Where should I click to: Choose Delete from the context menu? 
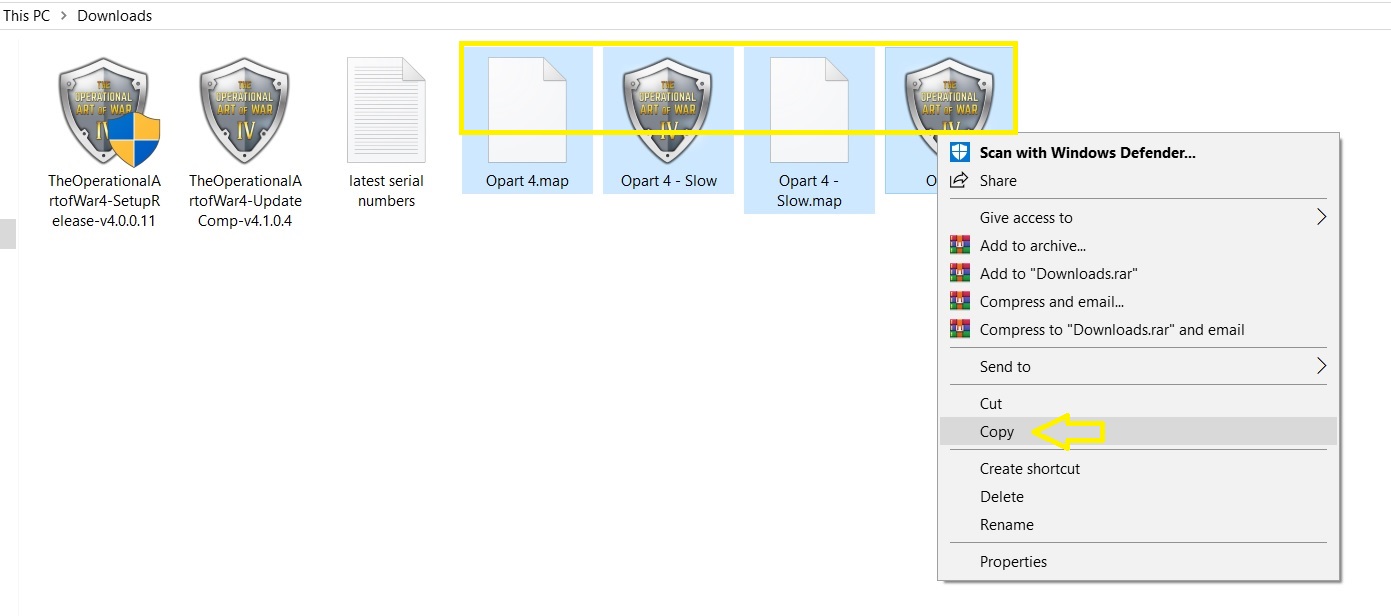pyautogui.click(x=1138, y=496)
